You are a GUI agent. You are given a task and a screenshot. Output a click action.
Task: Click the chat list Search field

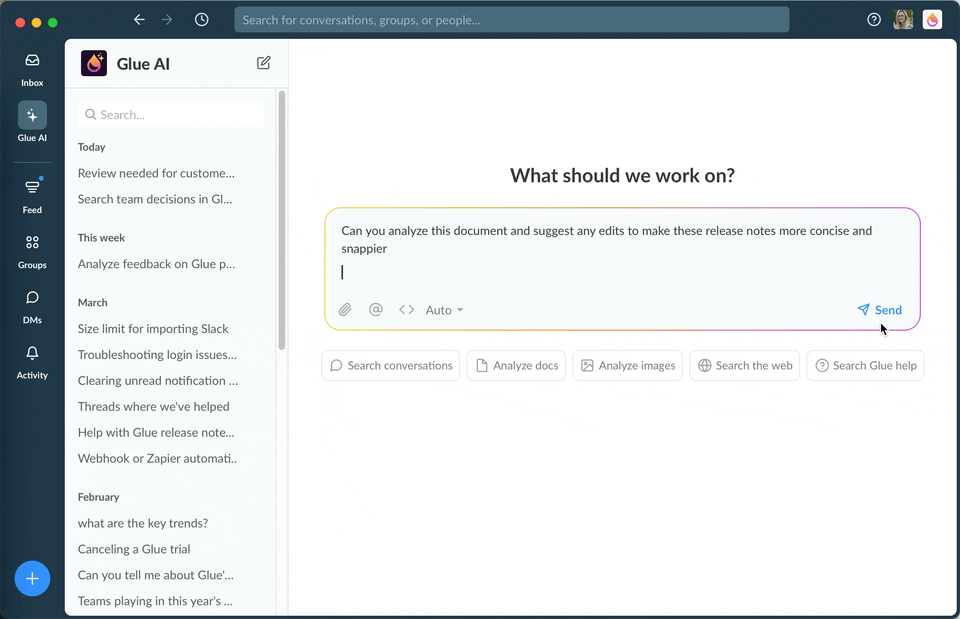171,115
